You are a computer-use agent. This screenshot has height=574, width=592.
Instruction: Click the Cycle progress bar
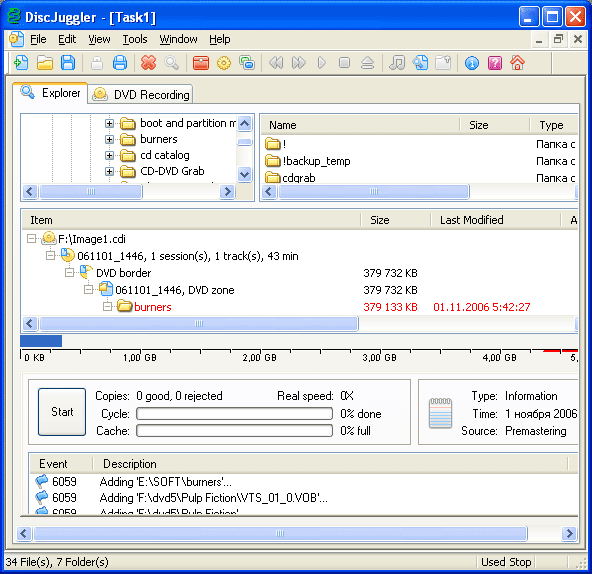(x=234, y=414)
